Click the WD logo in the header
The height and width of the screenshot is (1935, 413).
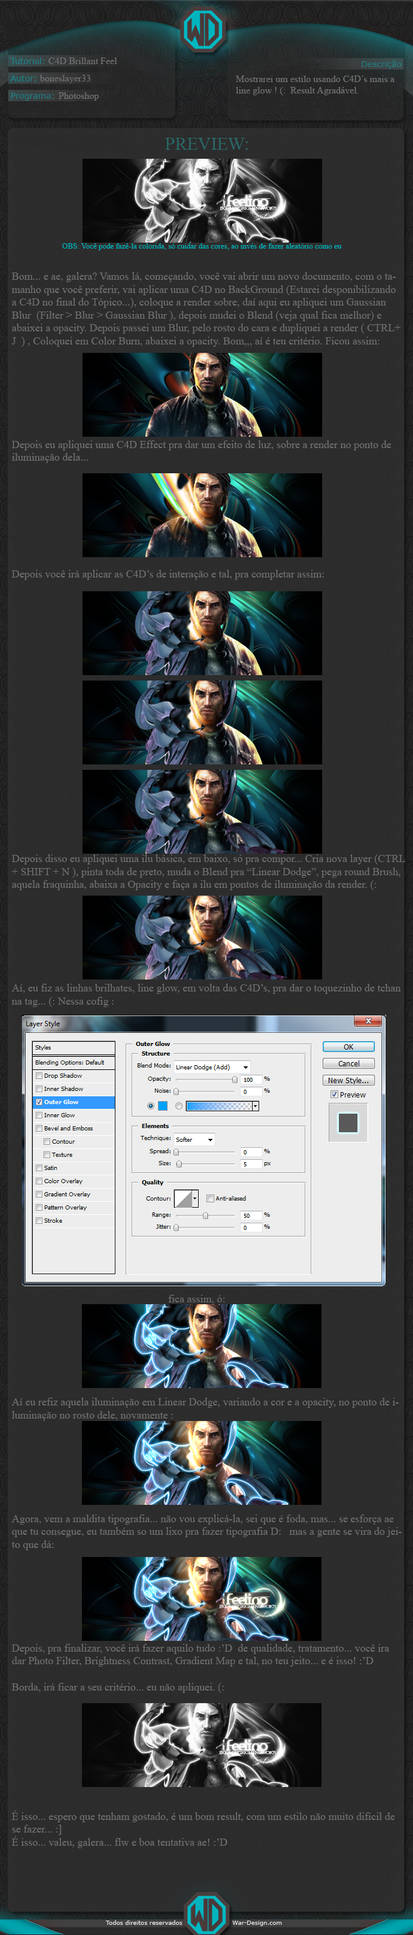(x=204, y=30)
